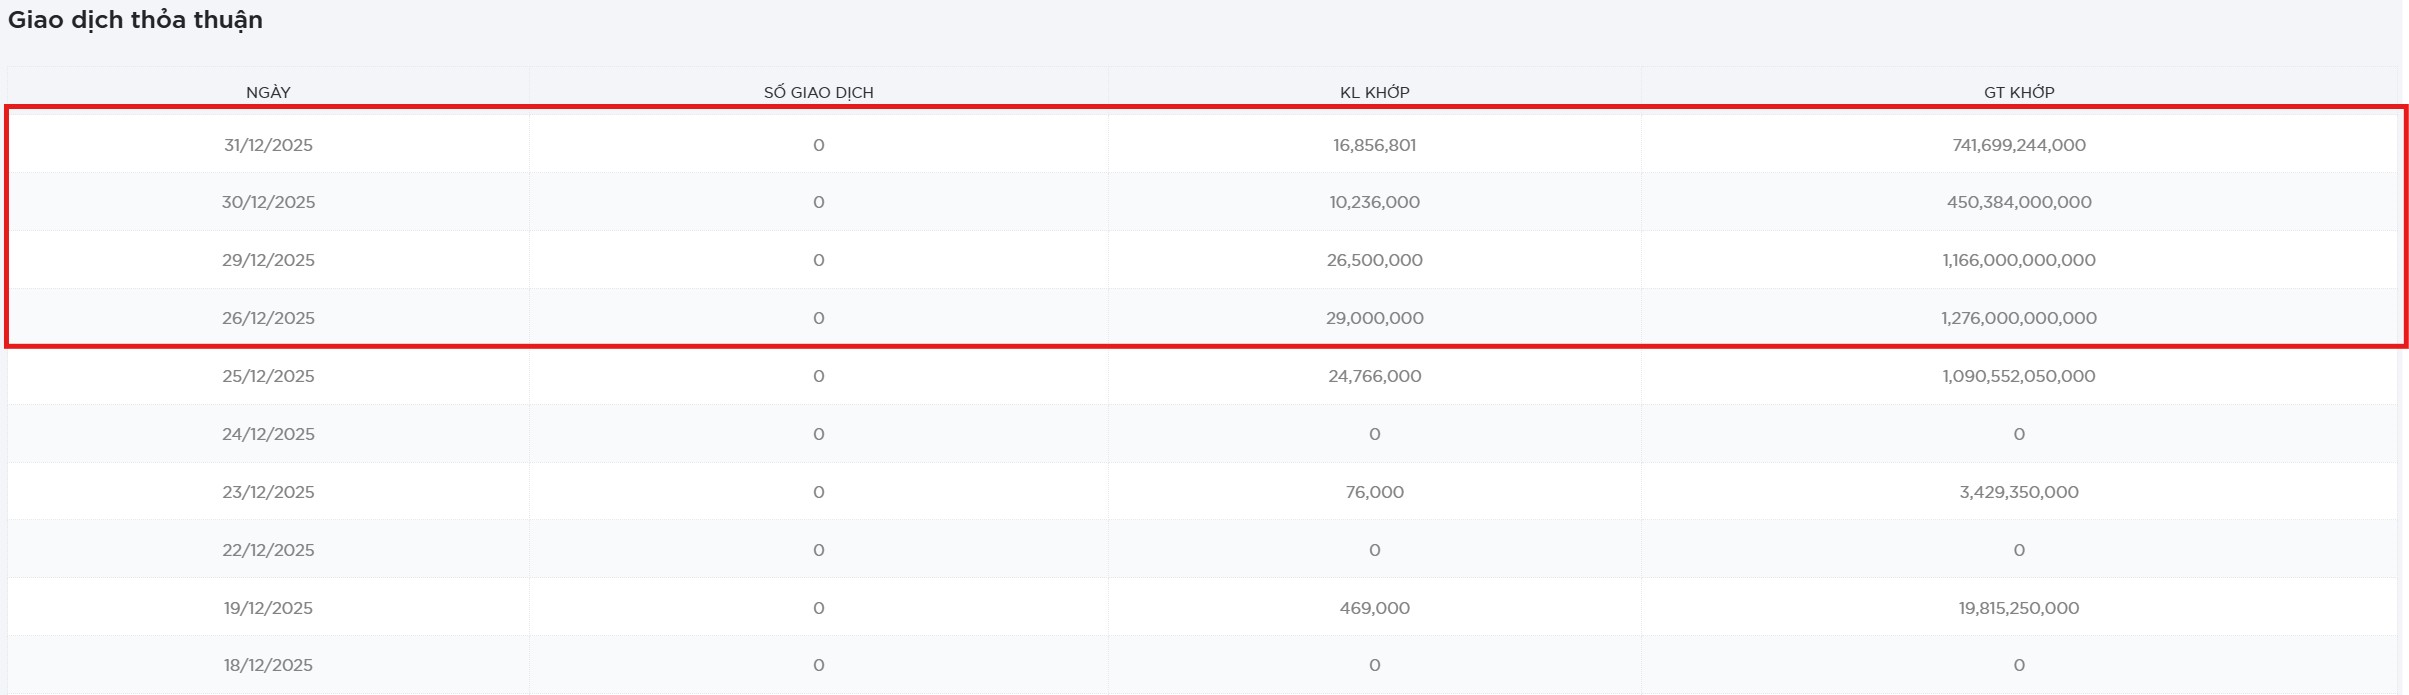Select the 1,090,552,050,000 value cell
Screen dimensions: 2409x695
tap(2018, 376)
